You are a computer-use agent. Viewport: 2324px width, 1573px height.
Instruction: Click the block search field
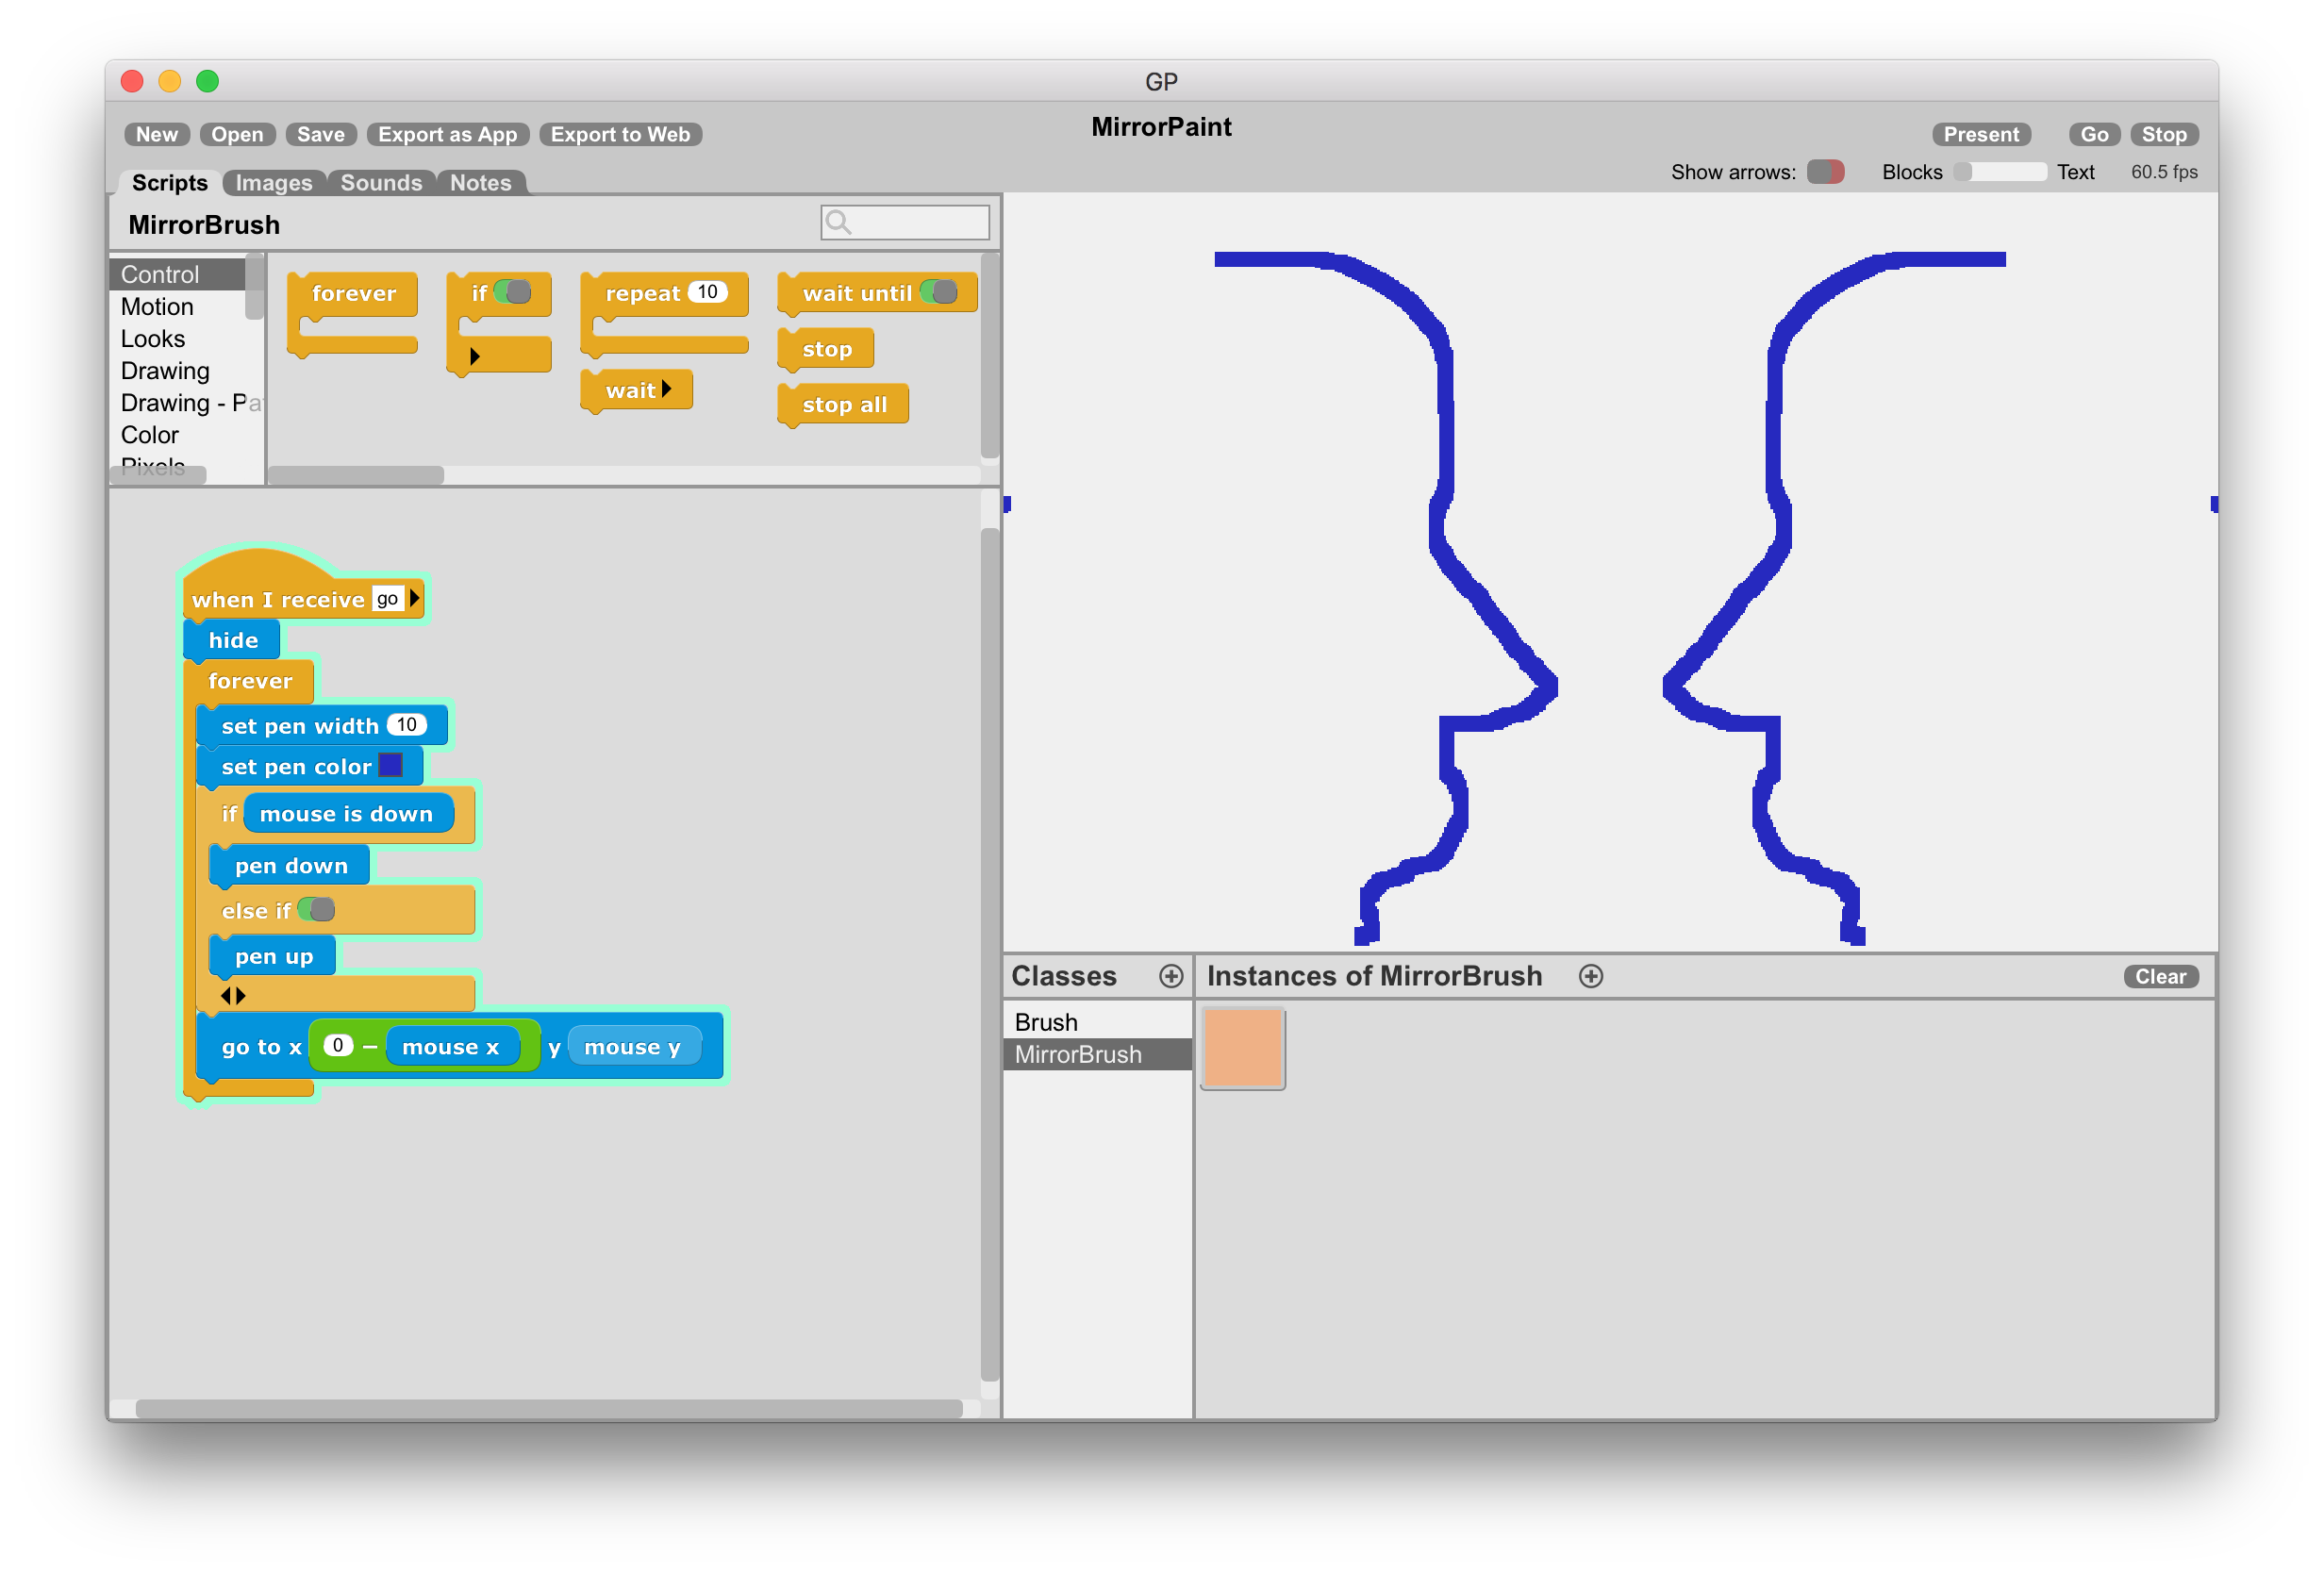point(905,222)
